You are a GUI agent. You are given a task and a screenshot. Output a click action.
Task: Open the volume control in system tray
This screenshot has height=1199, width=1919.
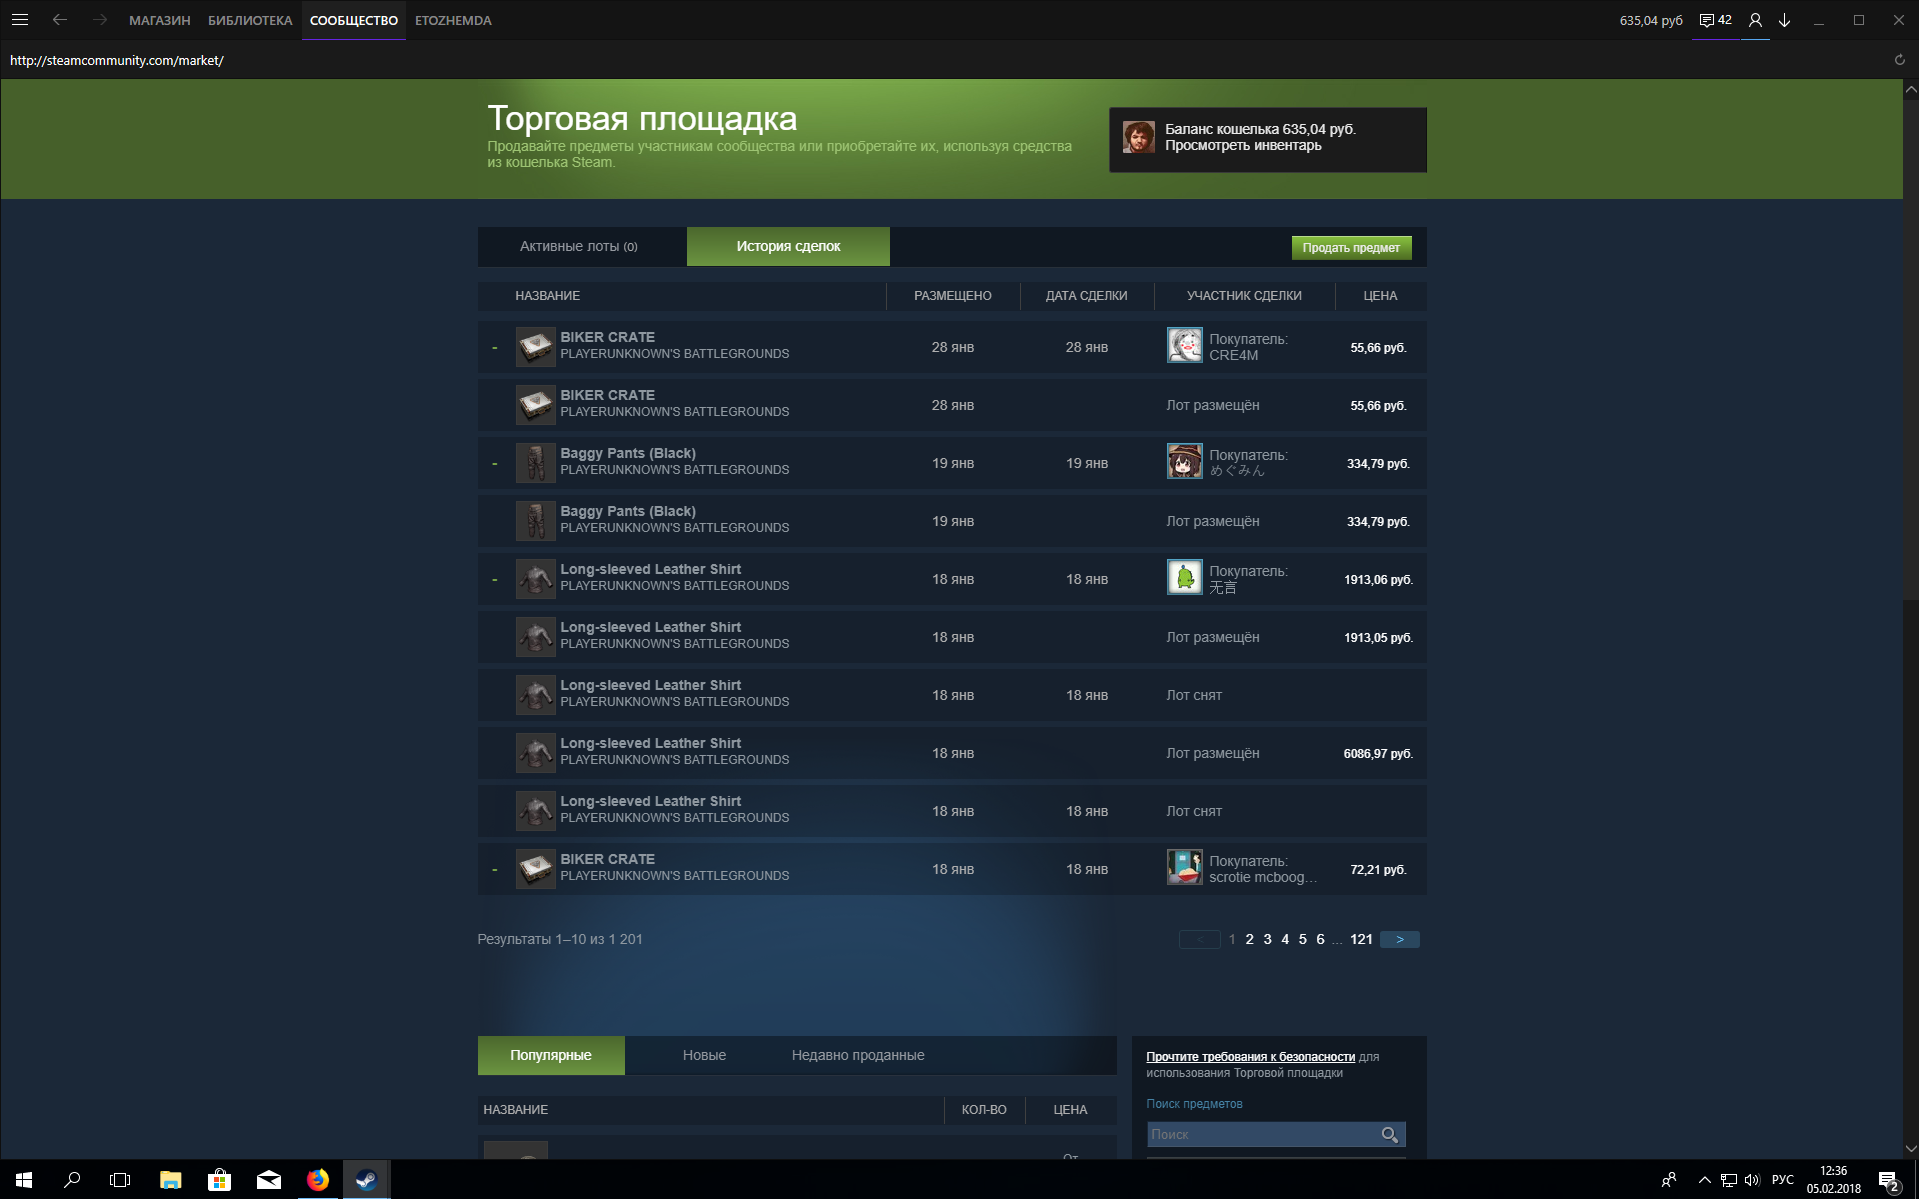point(1752,1180)
